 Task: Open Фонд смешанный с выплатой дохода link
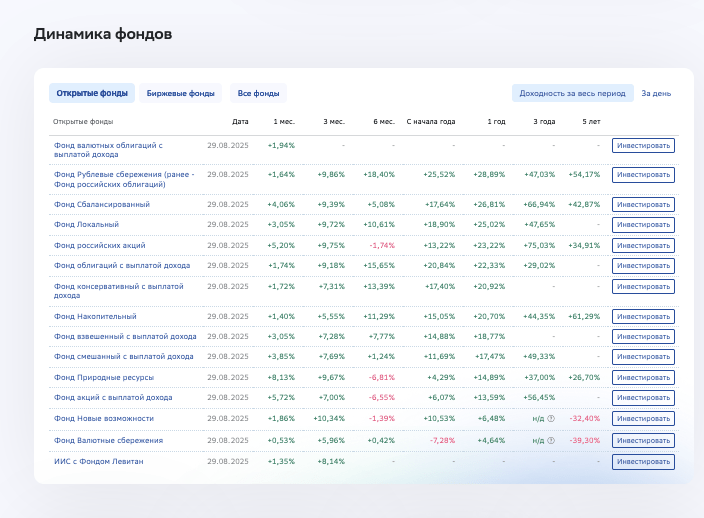click(124, 356)
